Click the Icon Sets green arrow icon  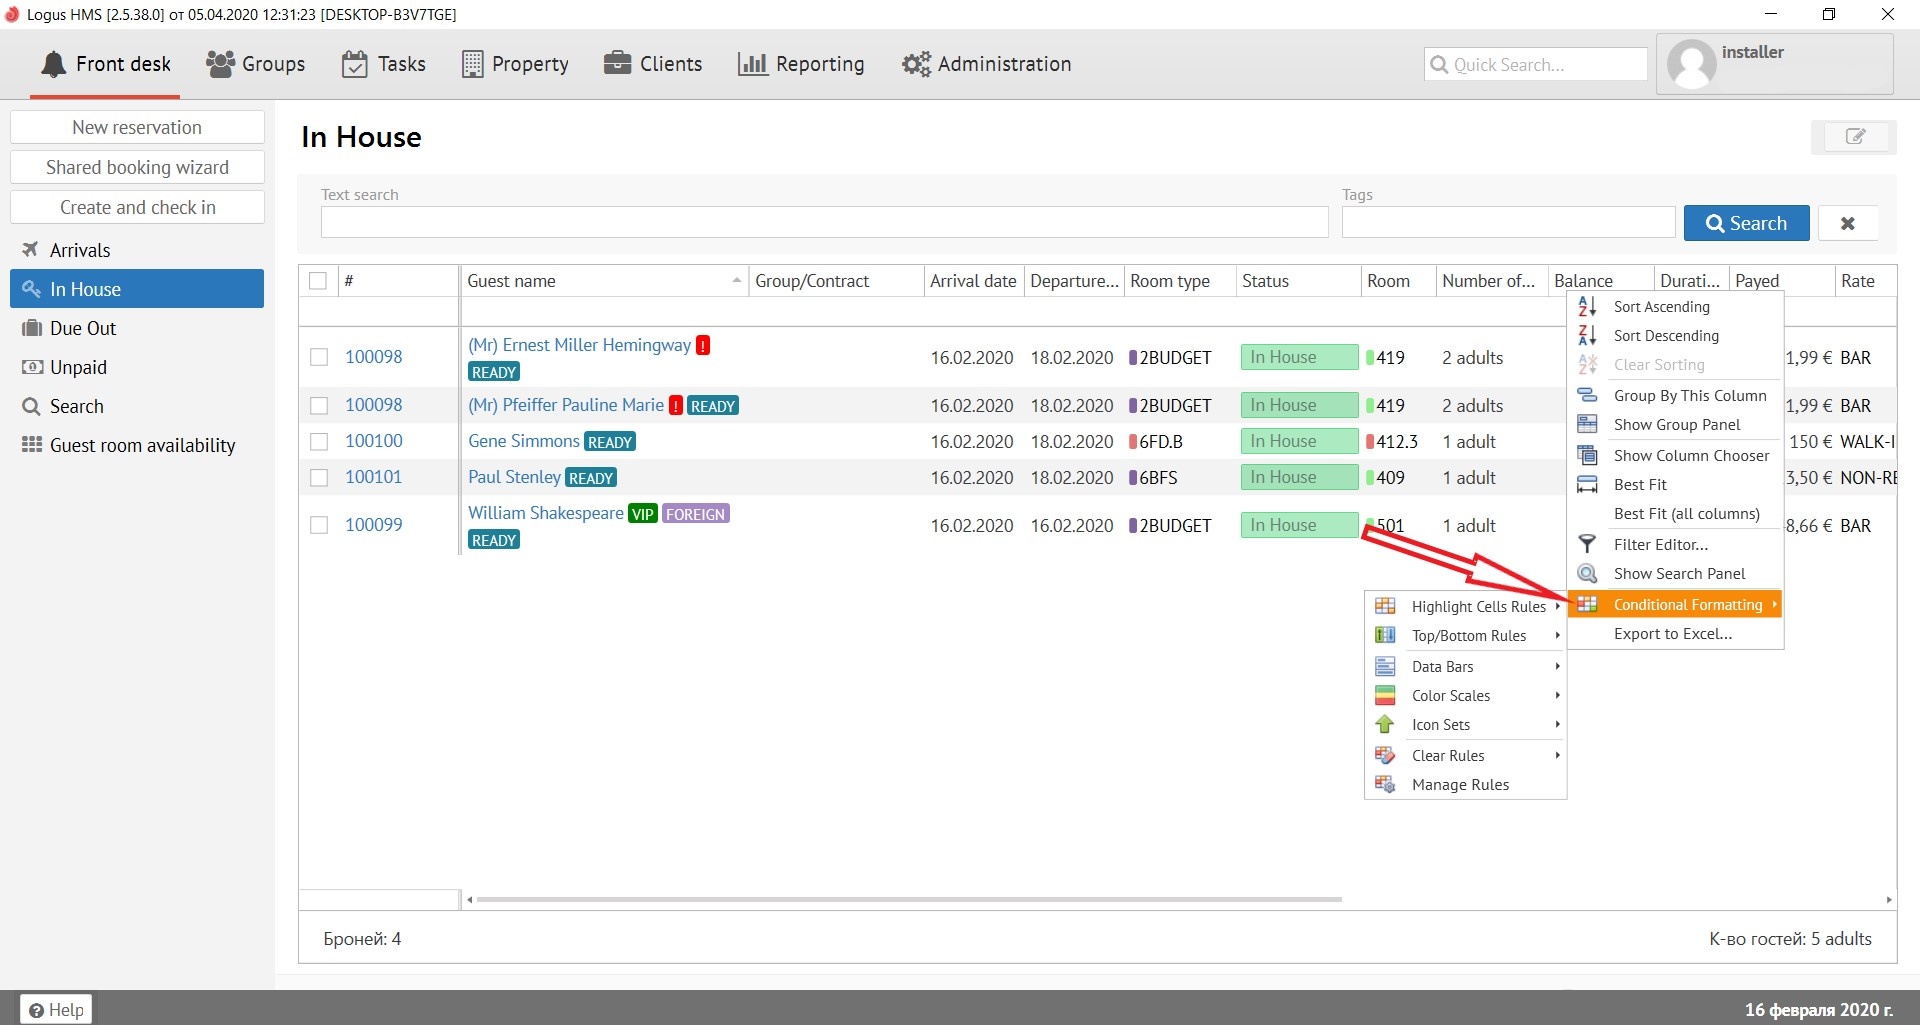click(x=1385, y=724)
